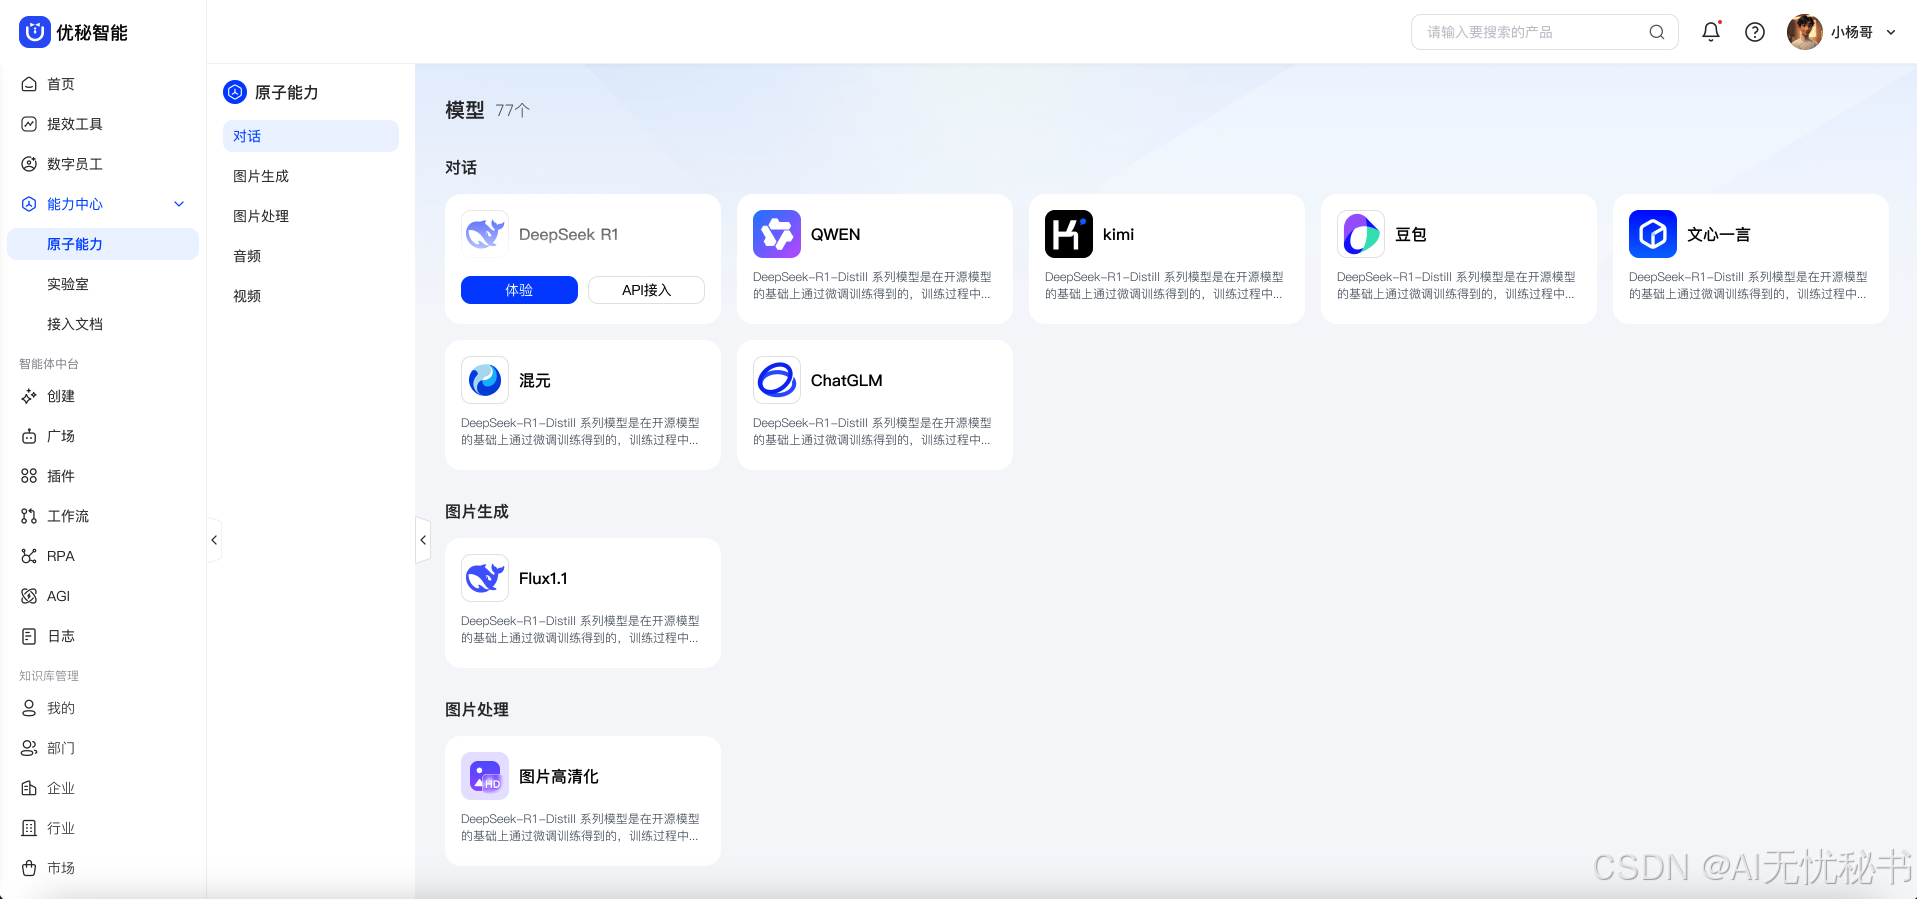The image size is (1917, 899).
Task: Click the Flux1.1 card title
Action: [543, 578]
